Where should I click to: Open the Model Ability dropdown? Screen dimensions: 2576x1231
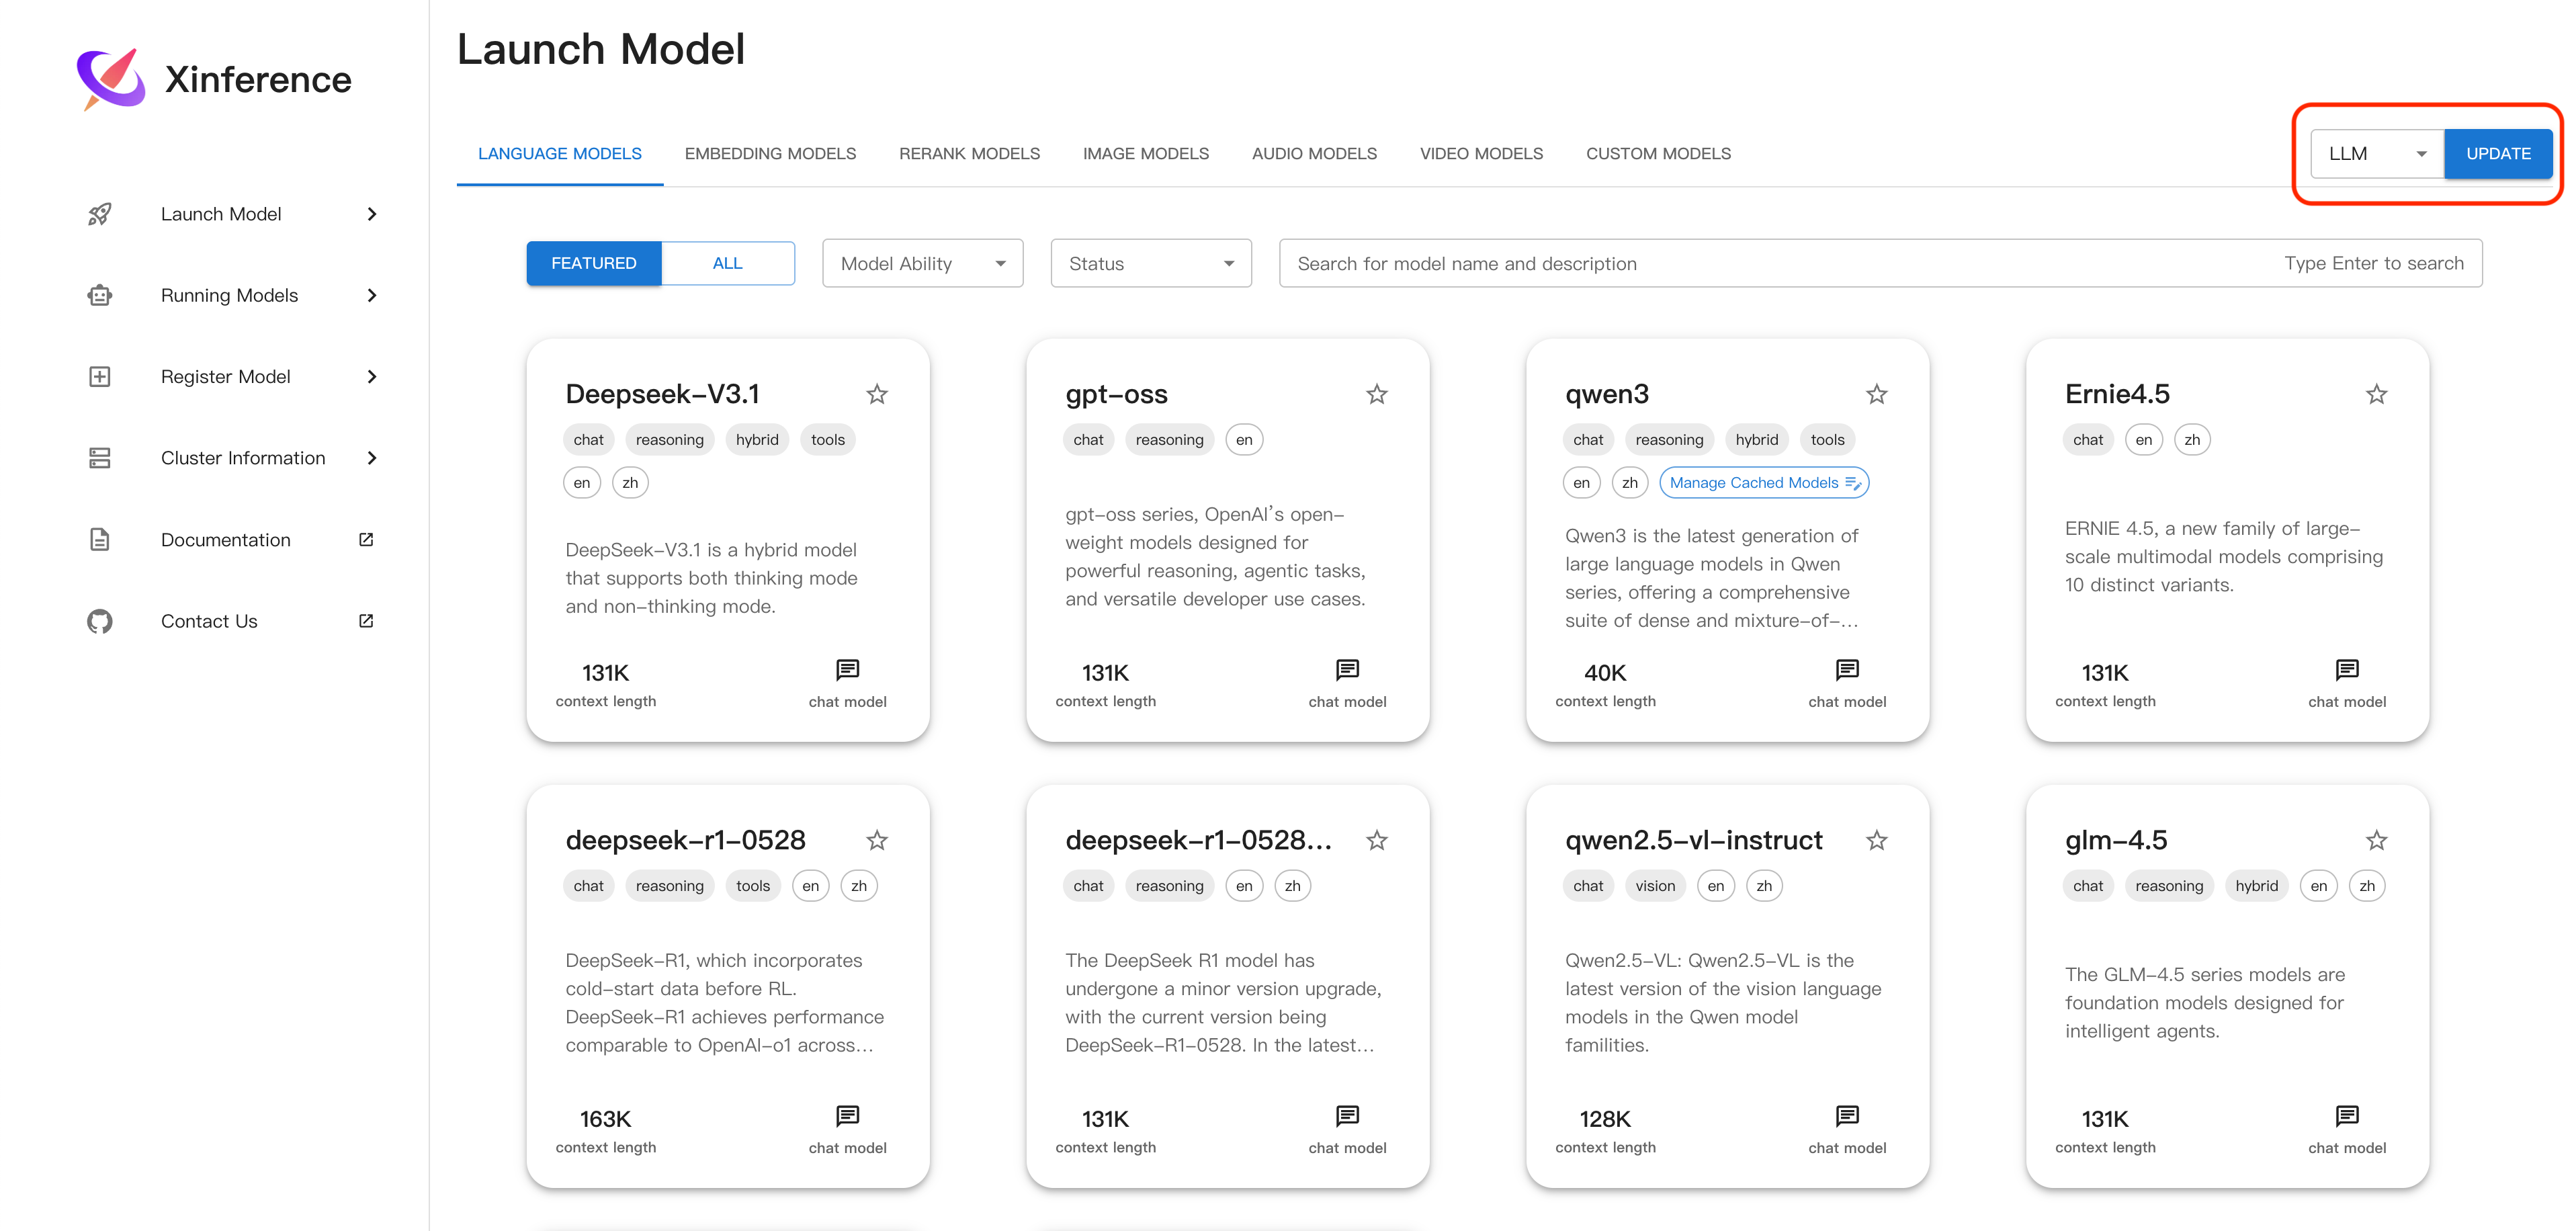(x=922, y=263)
